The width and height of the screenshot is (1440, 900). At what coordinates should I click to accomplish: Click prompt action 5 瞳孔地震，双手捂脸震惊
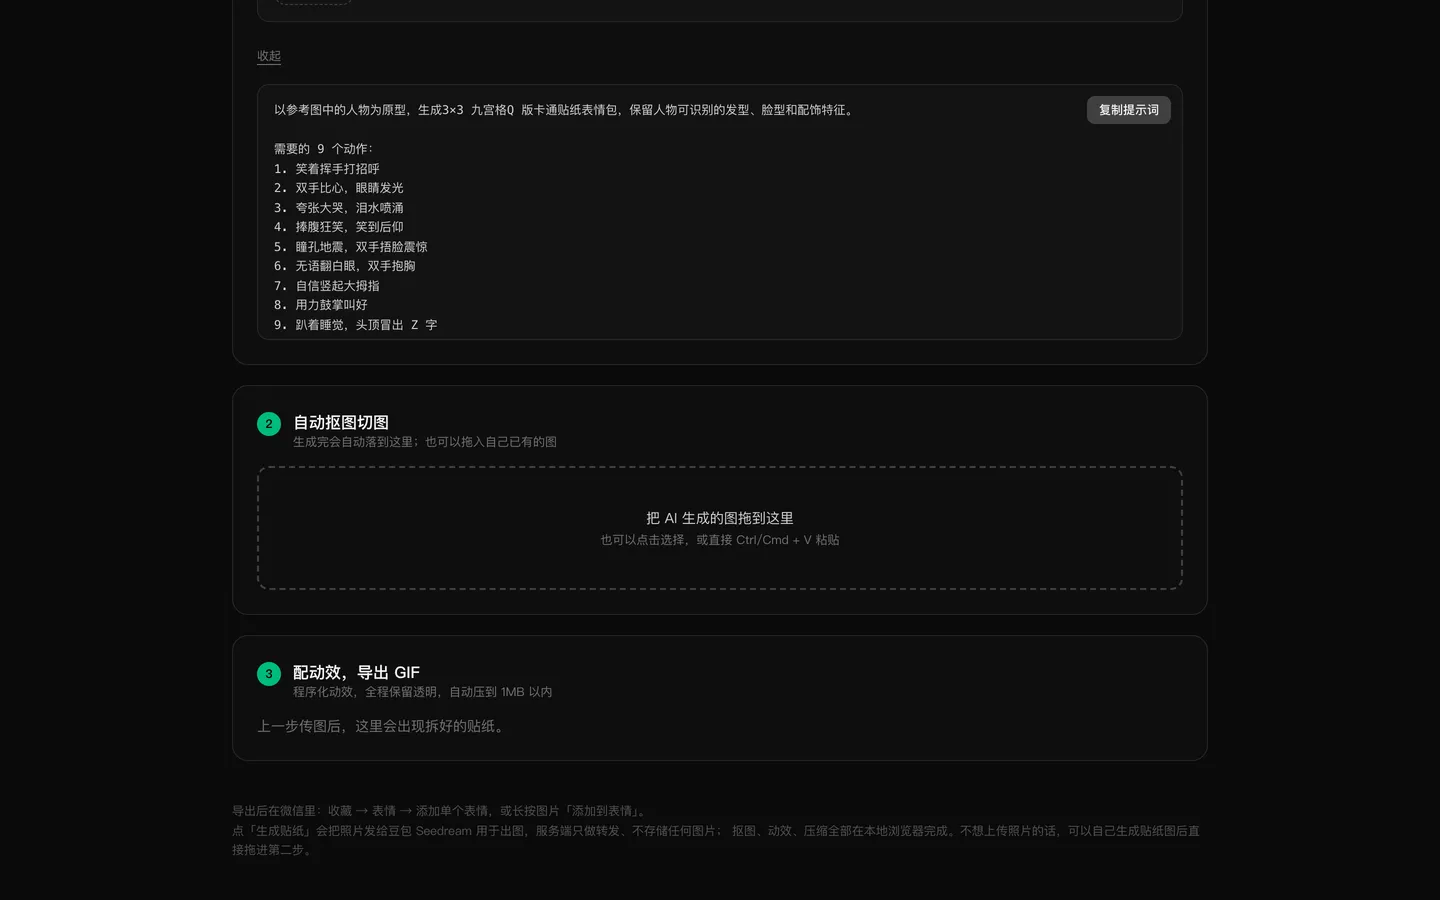pyautogui.click(x=351, y=247)
